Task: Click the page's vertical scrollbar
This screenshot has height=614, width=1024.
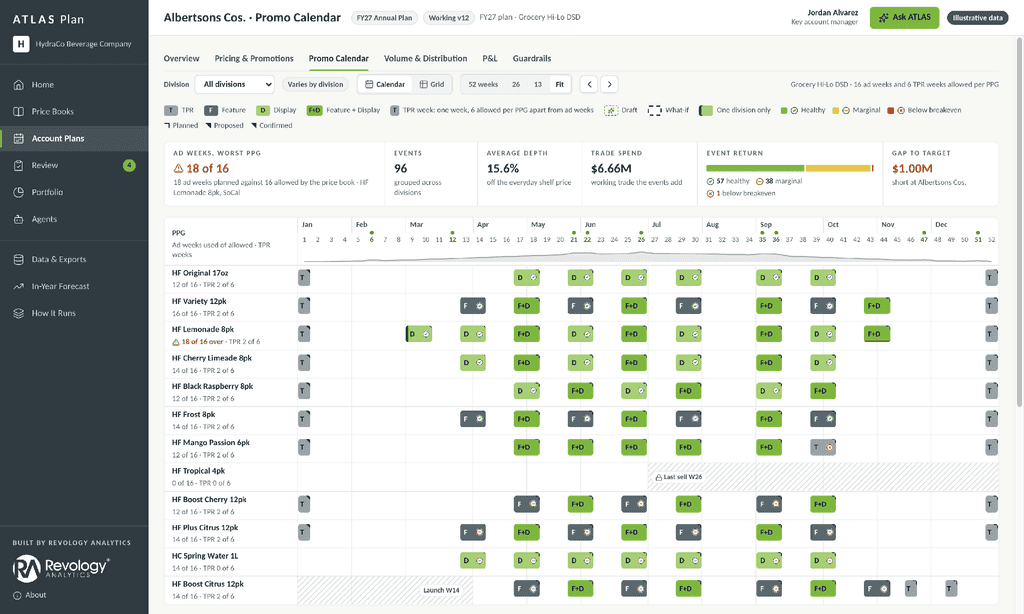Action: click(x=1019, y=222)
